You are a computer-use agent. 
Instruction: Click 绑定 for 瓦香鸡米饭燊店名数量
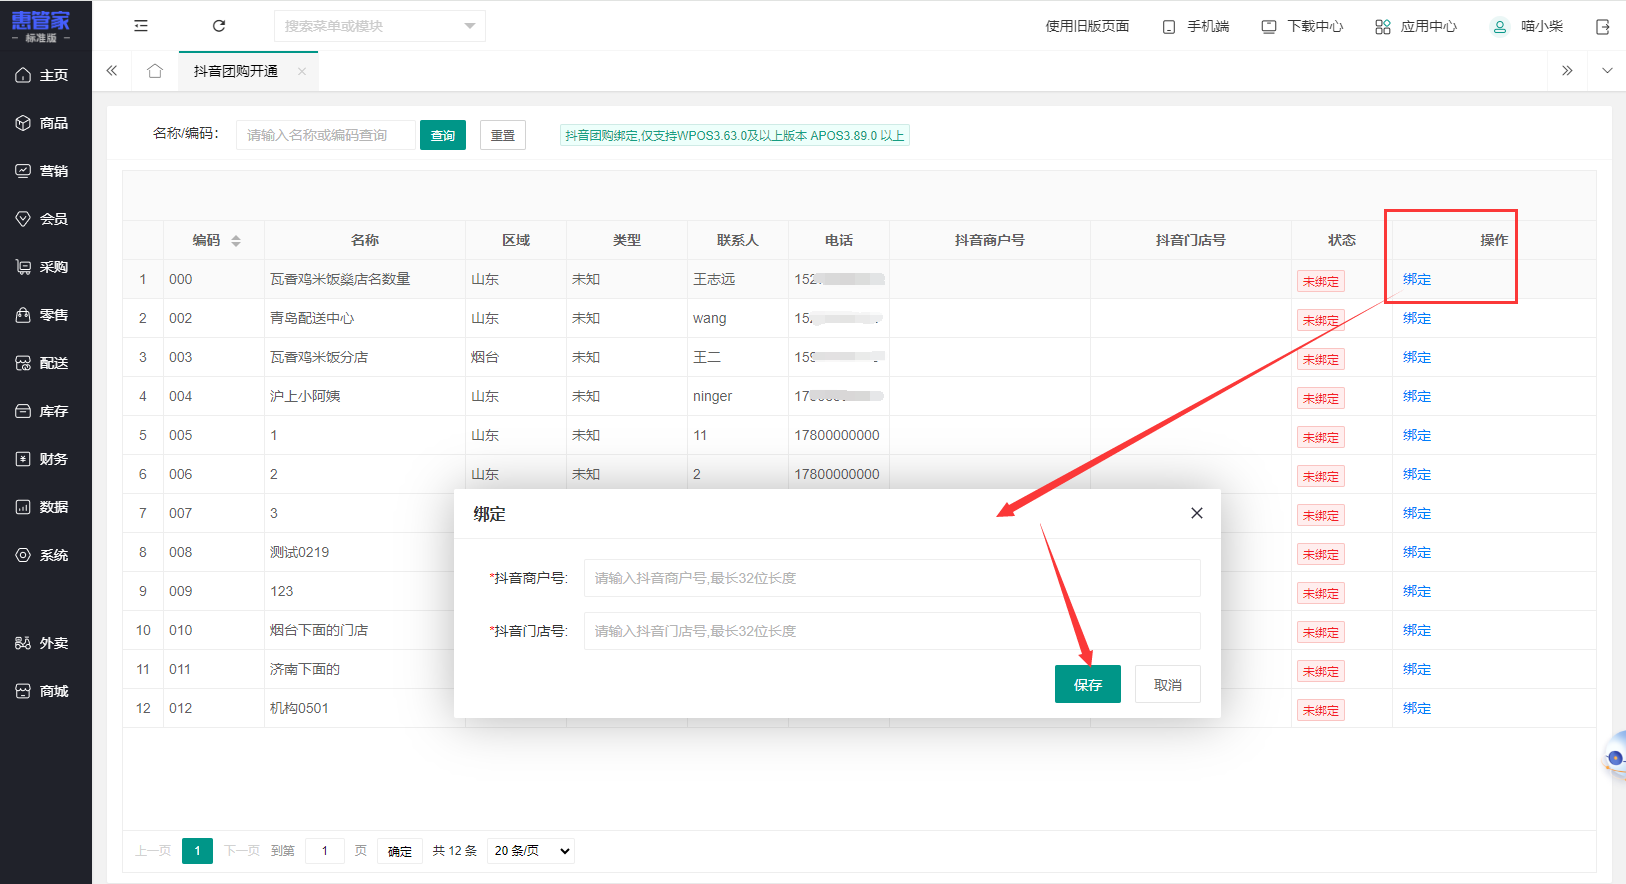tap(1417, 279)
